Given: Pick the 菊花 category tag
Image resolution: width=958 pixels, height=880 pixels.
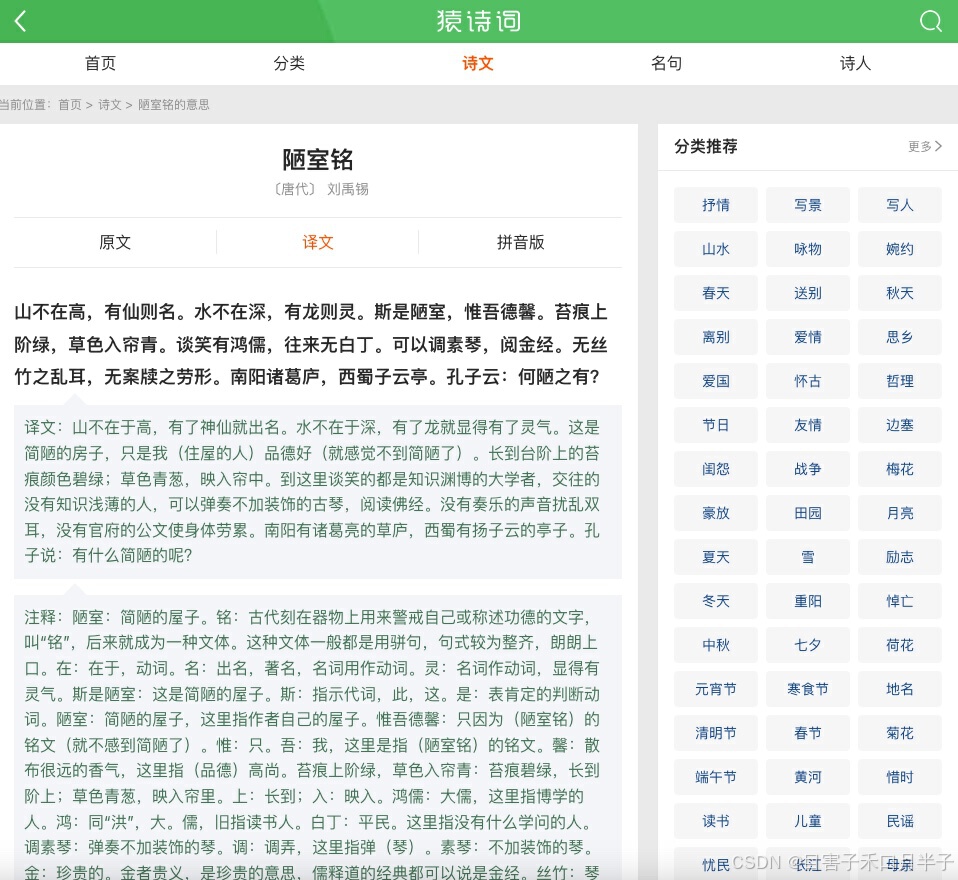Looking at the screenshot, I should coord(900,733).
